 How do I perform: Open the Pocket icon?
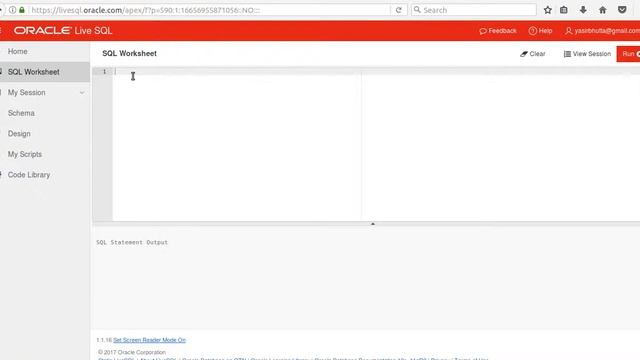point(622,10)
